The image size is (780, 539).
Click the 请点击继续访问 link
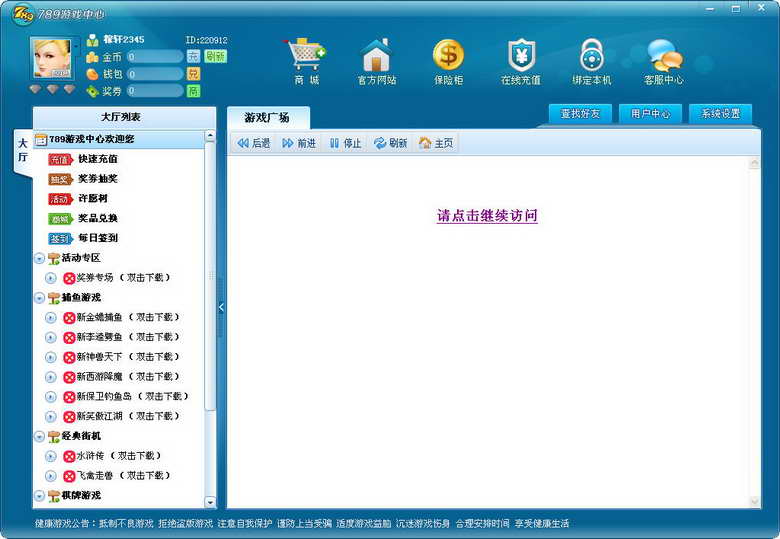(x=487, y=216)
